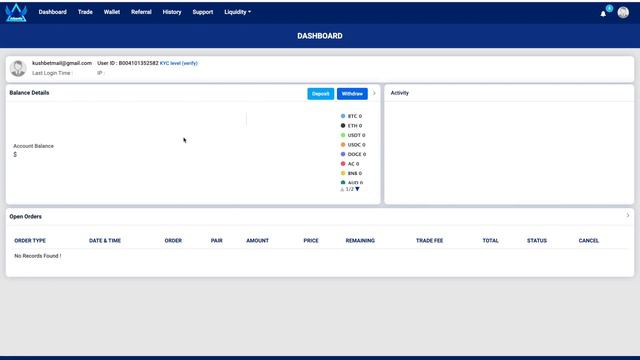Screen dimensions: 640x360
Task: Open the notifications bell icon
Action: pyautogui.click(x=603, y=13)
